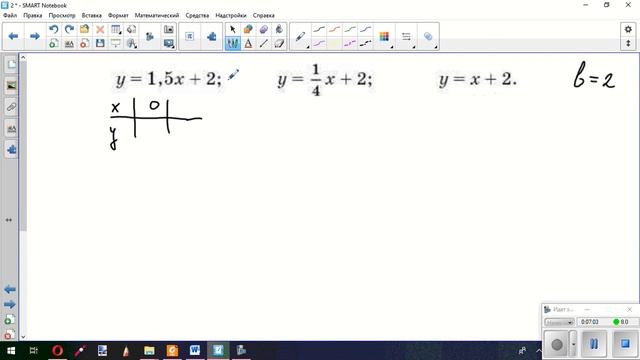Open toolbar customization with the gear icon
The width and height of the screenshot is (640, 360).
628,29
